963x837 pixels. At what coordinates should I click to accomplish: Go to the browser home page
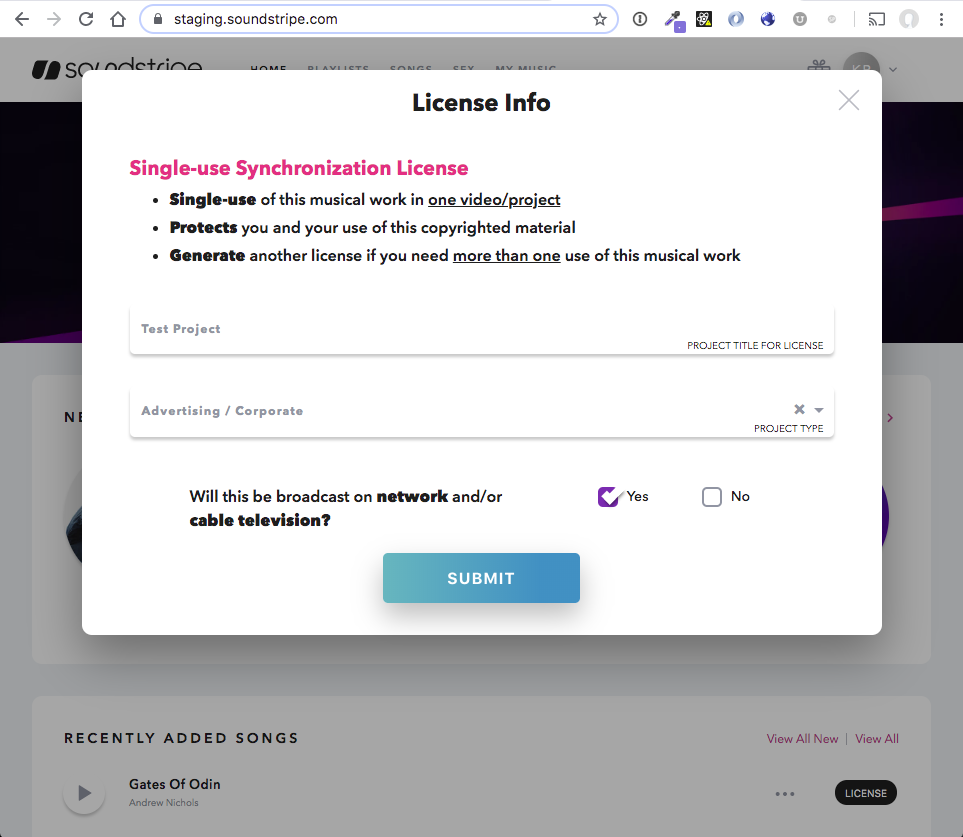click(118, 19)
